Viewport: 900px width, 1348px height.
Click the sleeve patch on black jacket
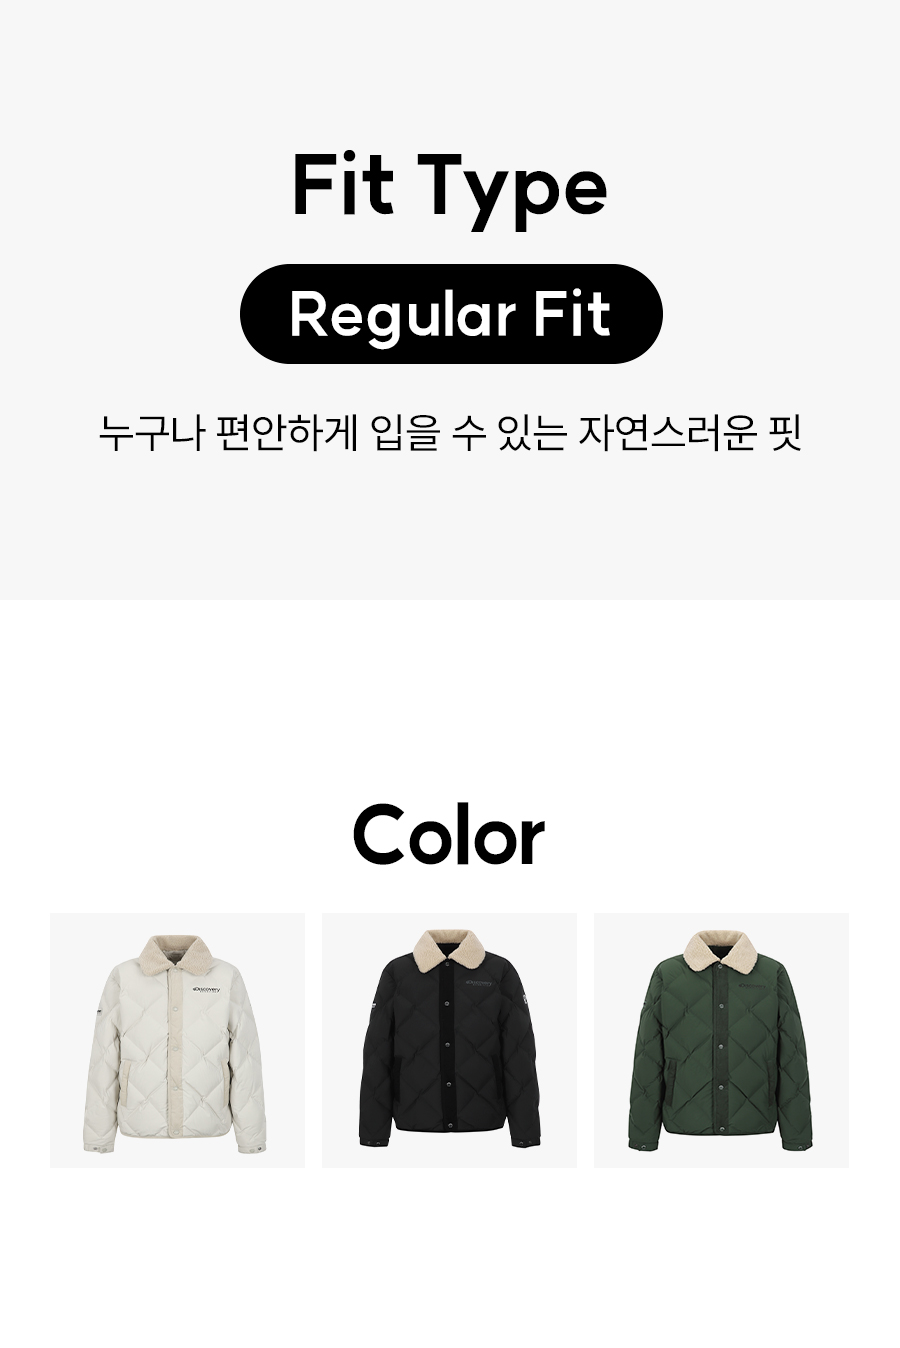[521, 1001]
